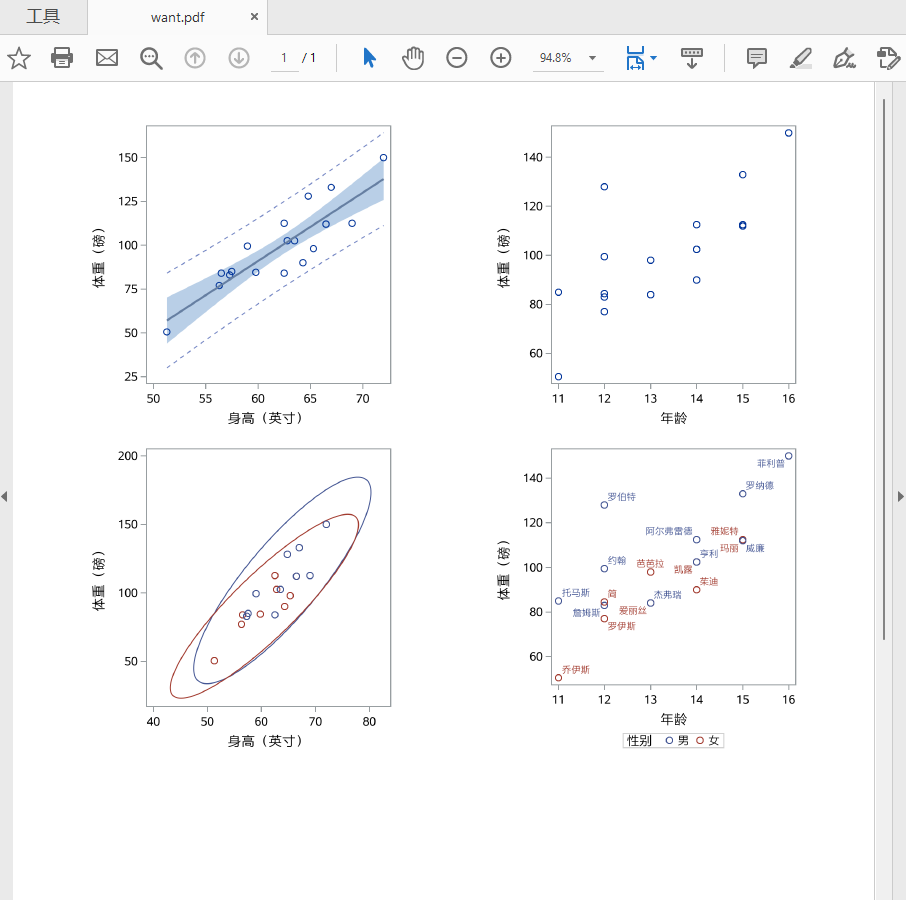This screenshot has width=906, height=900.
Task: Expand the fit page options arrow
Action: (653, 58)
